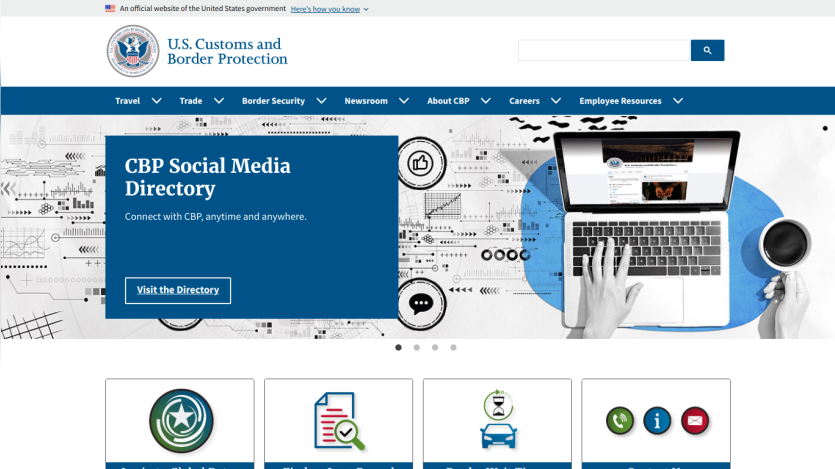Expand the Border Security menu chevron
Image resolution: width=835 pixels, height=469 pixels.
pyautogui.click(x=322, y=101)
